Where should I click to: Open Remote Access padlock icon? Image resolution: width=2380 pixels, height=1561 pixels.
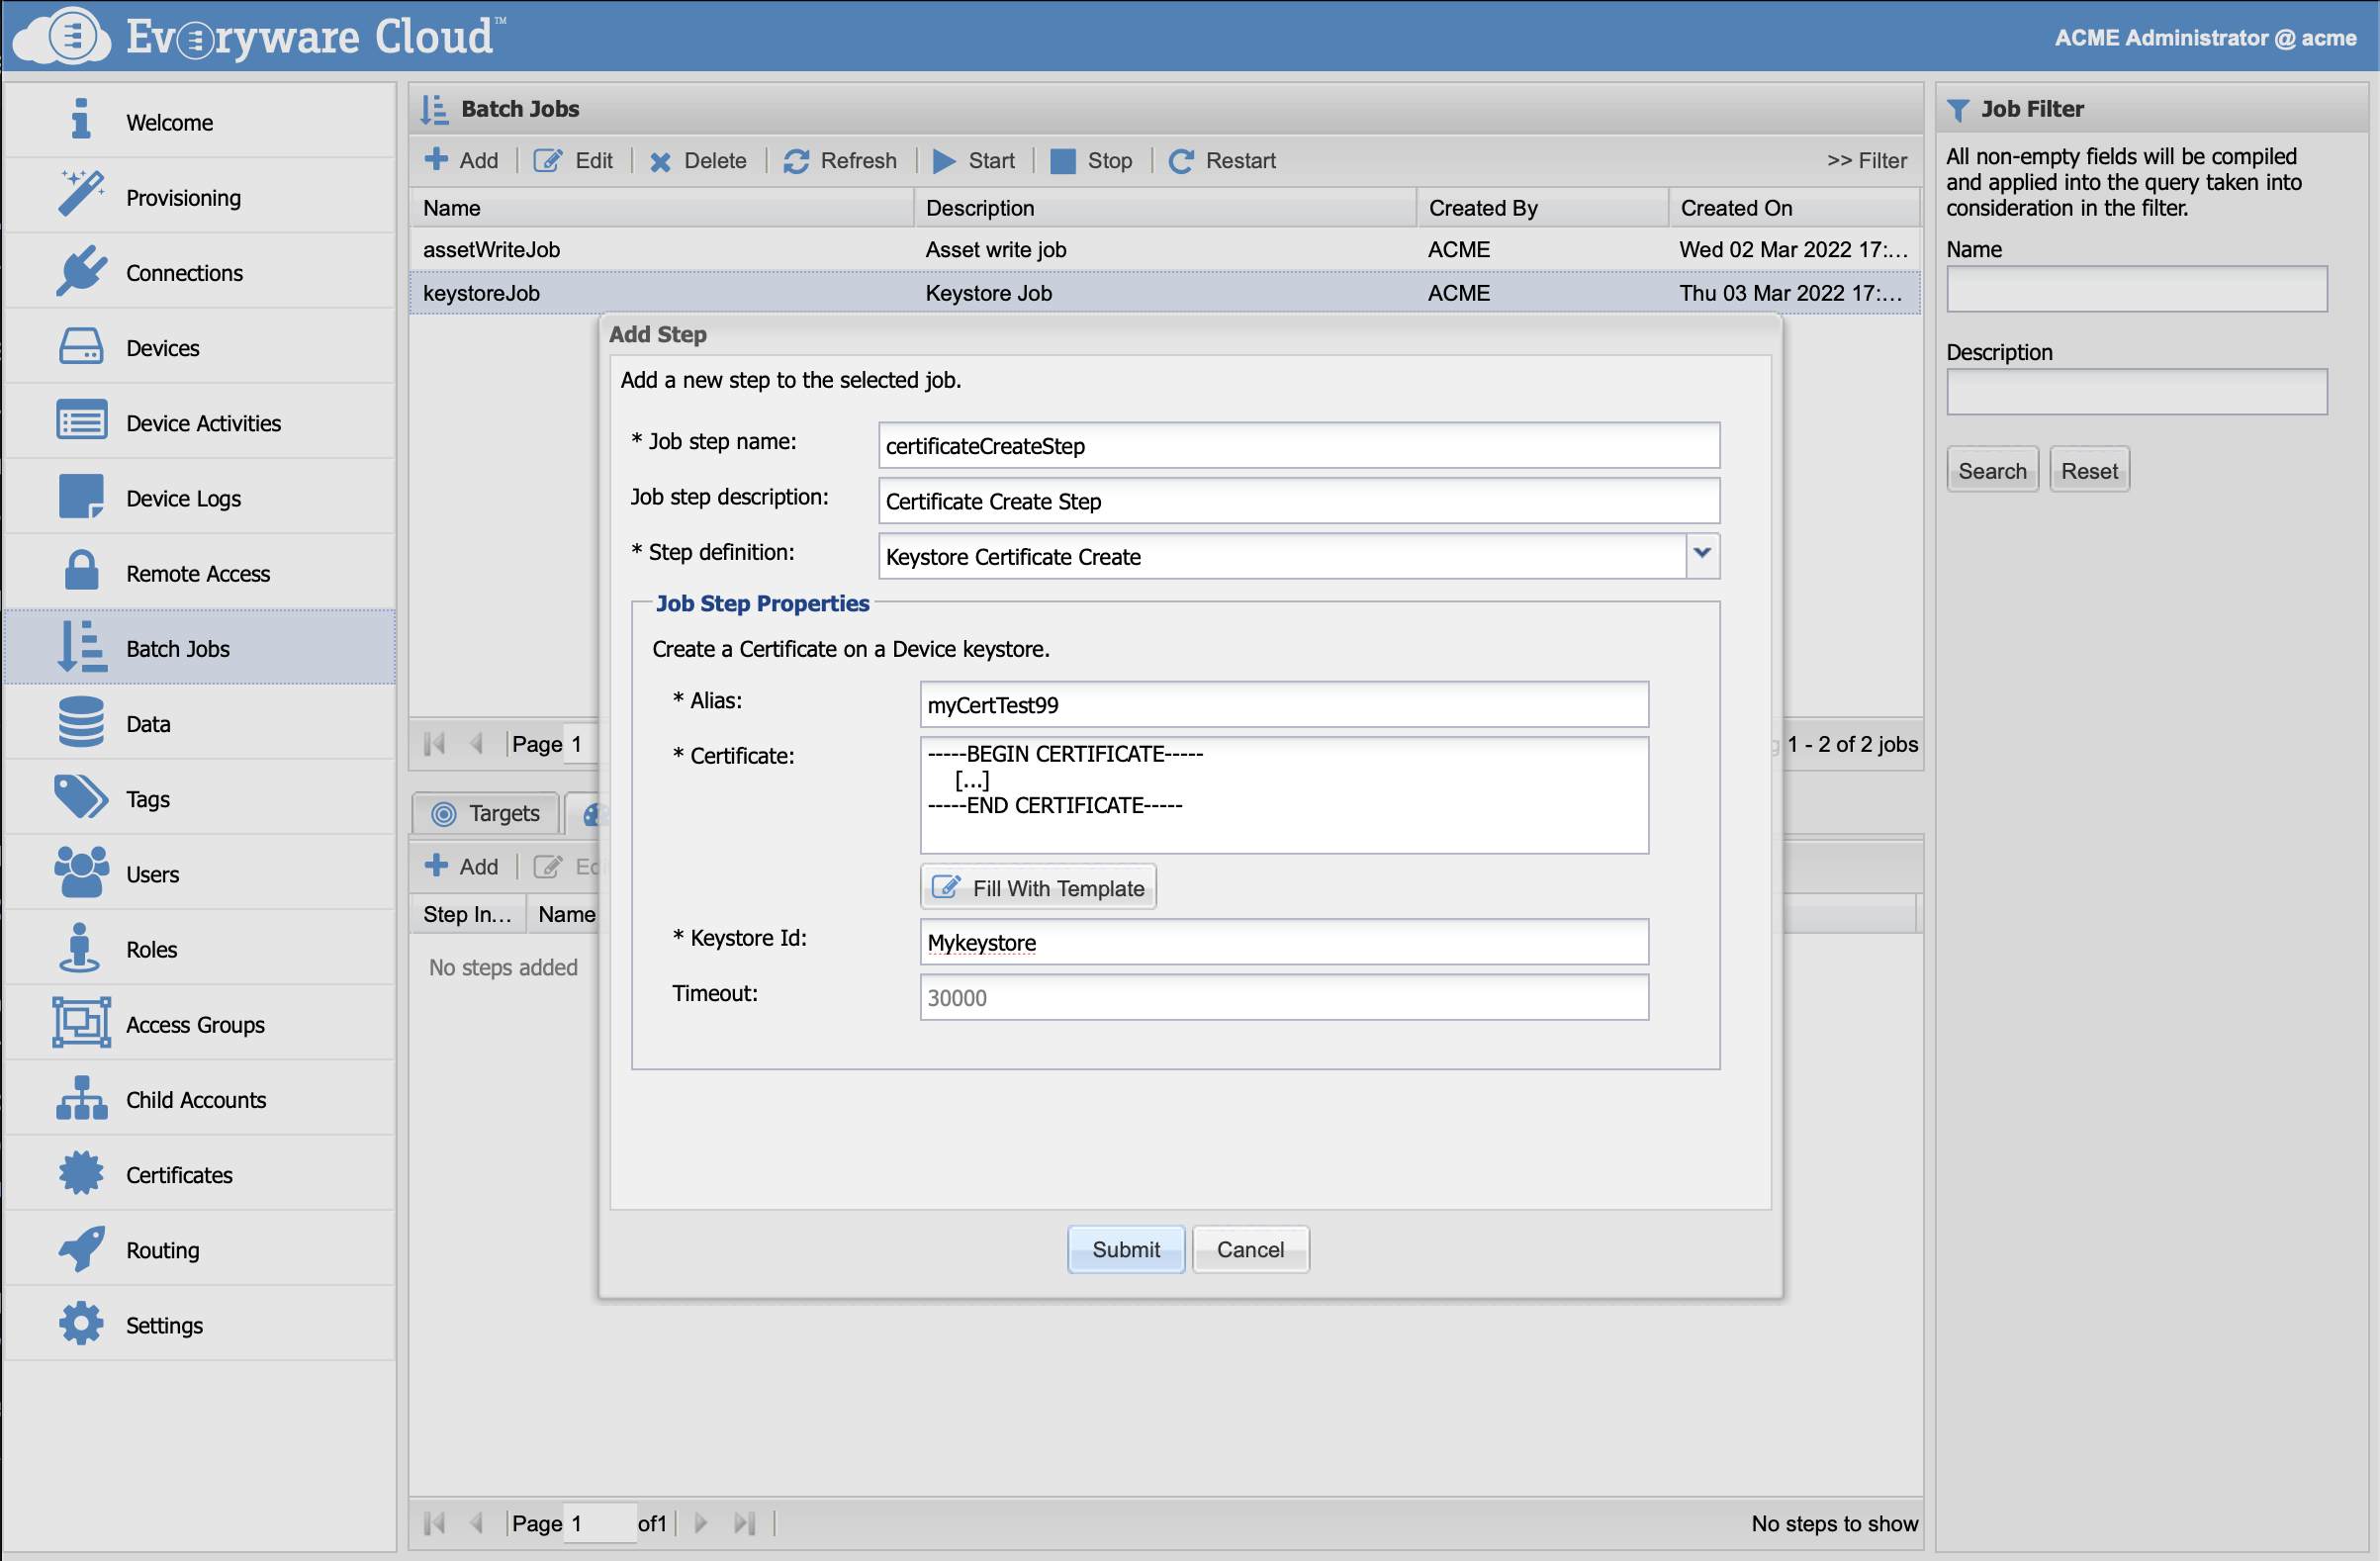pyautogui.click(x=81, y=571)
